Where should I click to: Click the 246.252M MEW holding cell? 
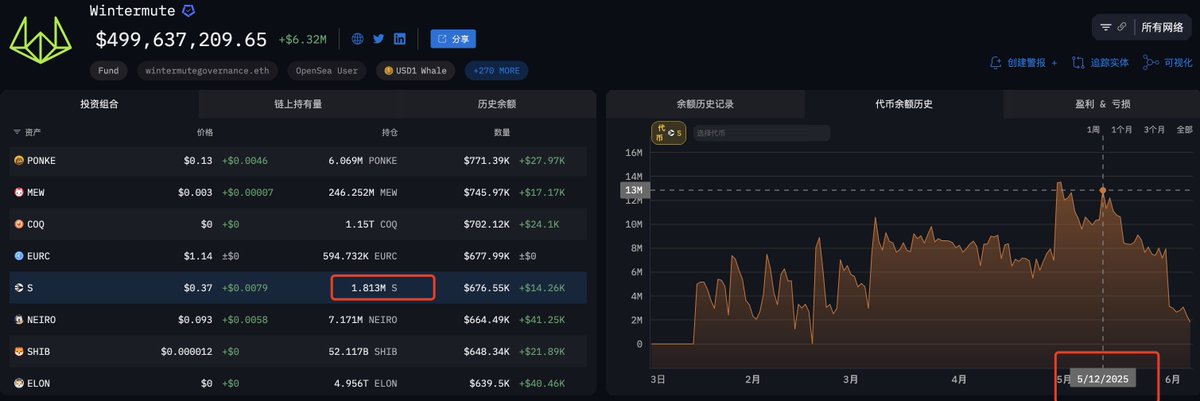click(x=362, y=192)
